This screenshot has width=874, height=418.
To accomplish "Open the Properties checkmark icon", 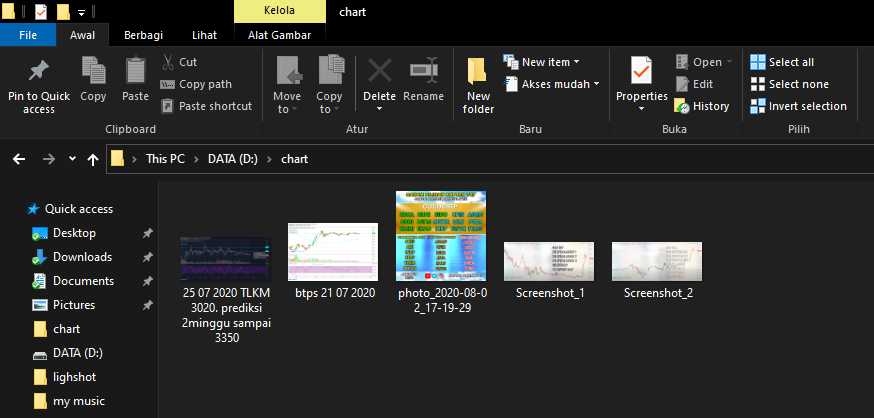I will point(641,72).
